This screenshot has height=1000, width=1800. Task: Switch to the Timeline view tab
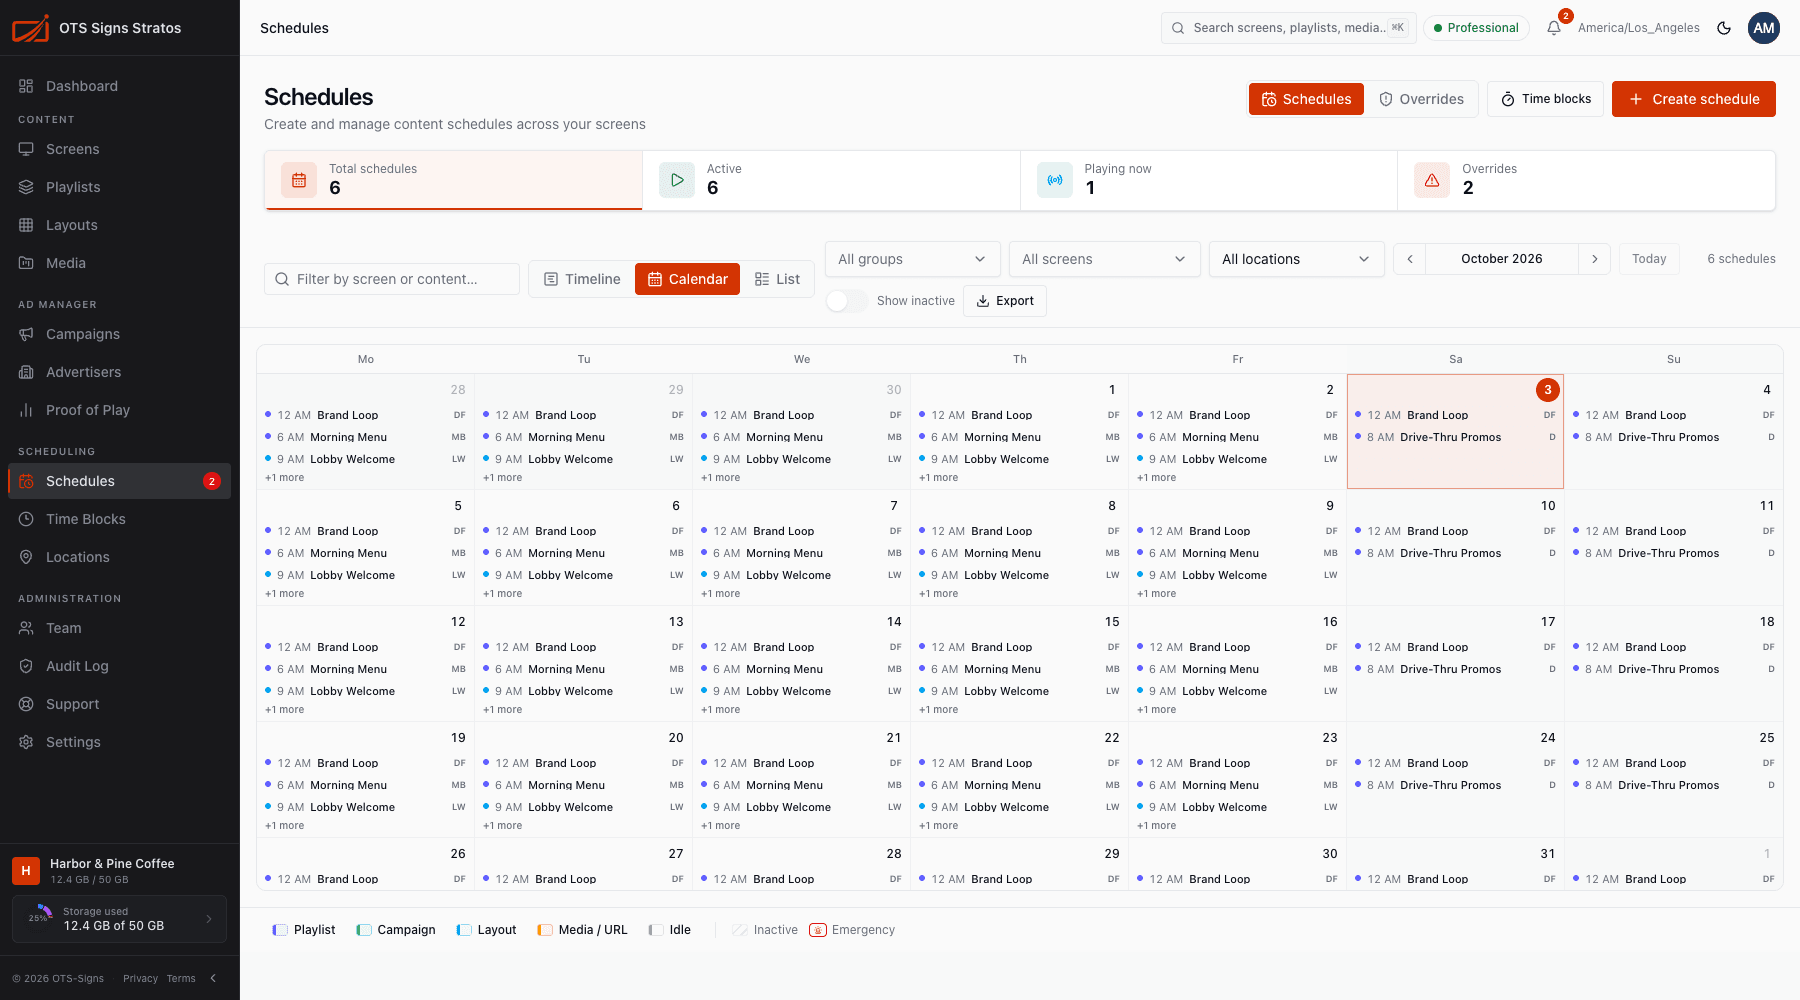coord(582,279)
